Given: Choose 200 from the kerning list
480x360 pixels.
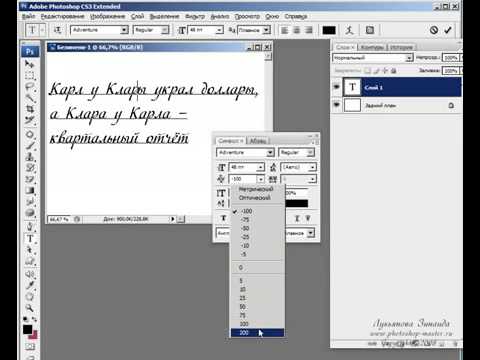Looking at the screenshot, I should (257, 333).
